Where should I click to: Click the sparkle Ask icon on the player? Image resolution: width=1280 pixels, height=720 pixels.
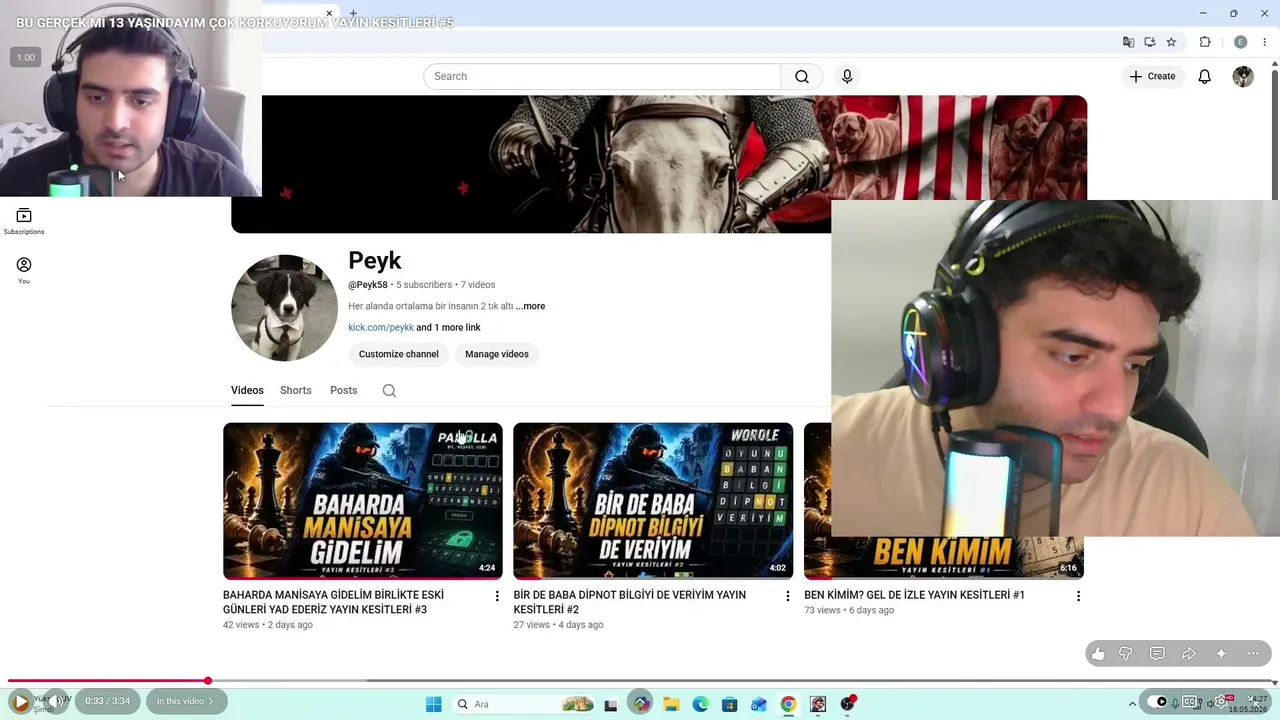tap(1221, 654)
